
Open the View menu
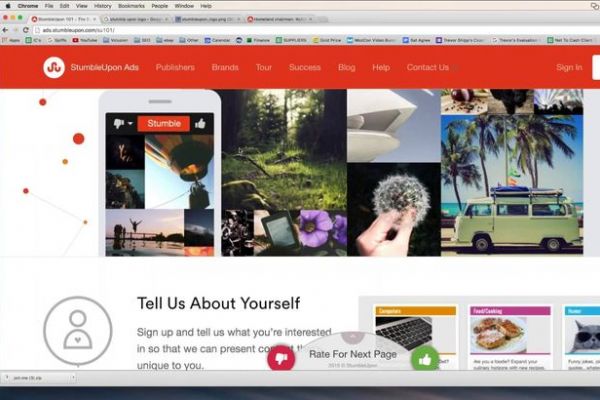(x=82, y=6)
